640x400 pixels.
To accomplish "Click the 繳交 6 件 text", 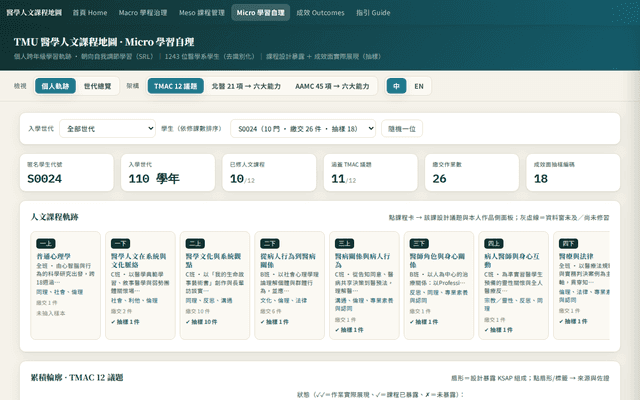I will point(272,311).
